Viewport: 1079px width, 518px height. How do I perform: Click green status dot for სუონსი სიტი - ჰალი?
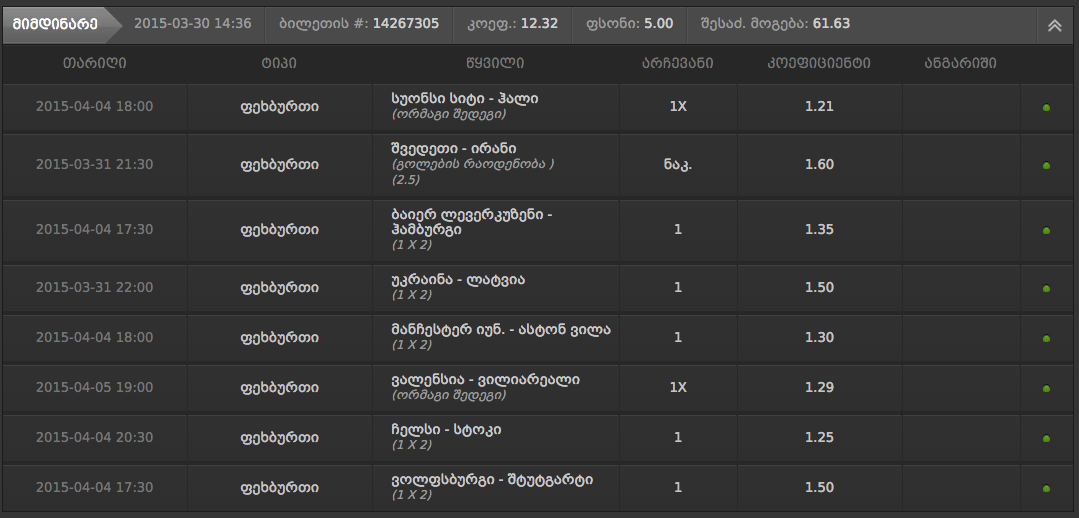(1047, 107)
